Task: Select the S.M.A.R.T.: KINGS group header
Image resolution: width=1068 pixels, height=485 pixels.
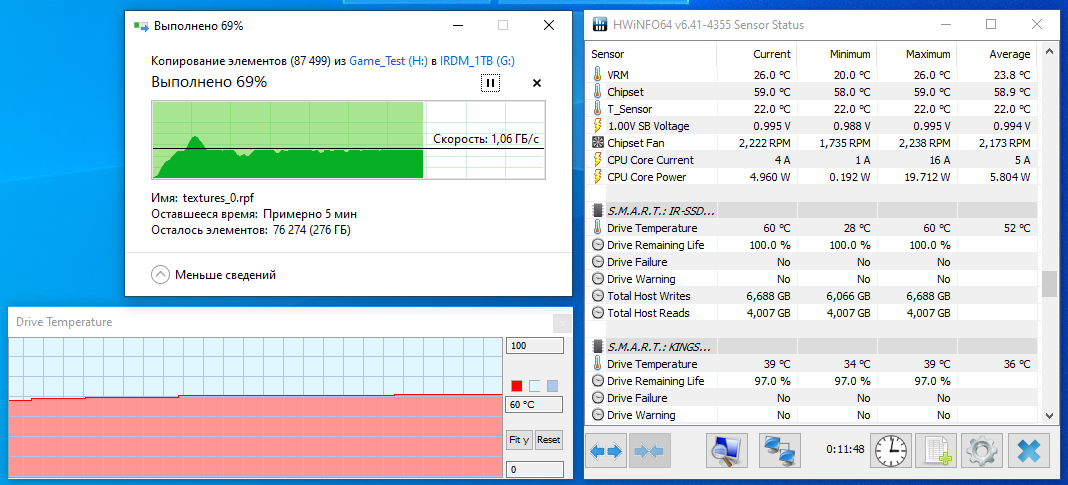Action: [x=812, y=347]
